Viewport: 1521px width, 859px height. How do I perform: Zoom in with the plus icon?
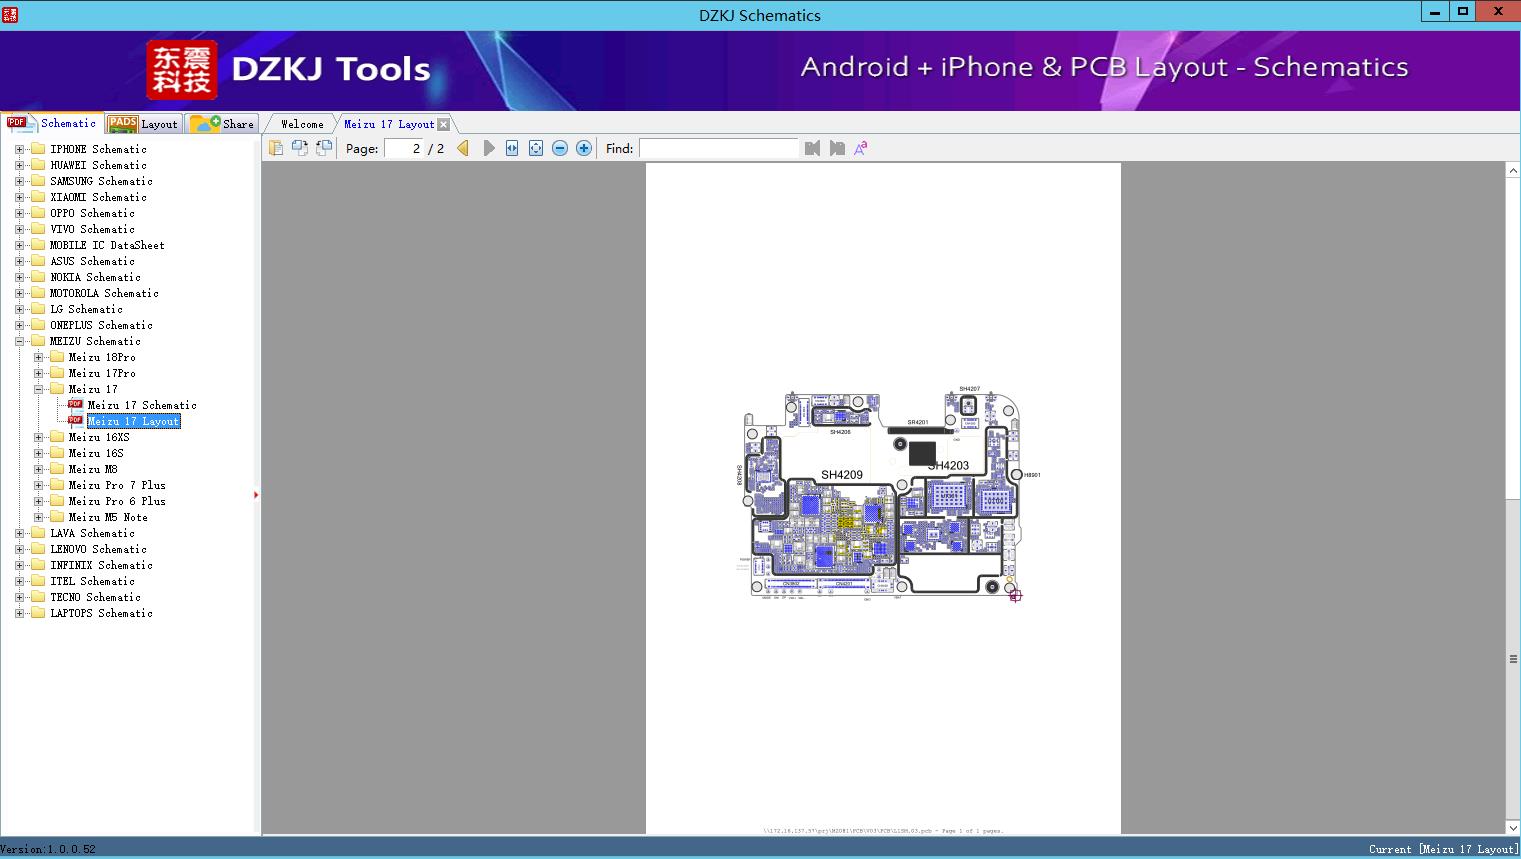[x=584, y=148]
